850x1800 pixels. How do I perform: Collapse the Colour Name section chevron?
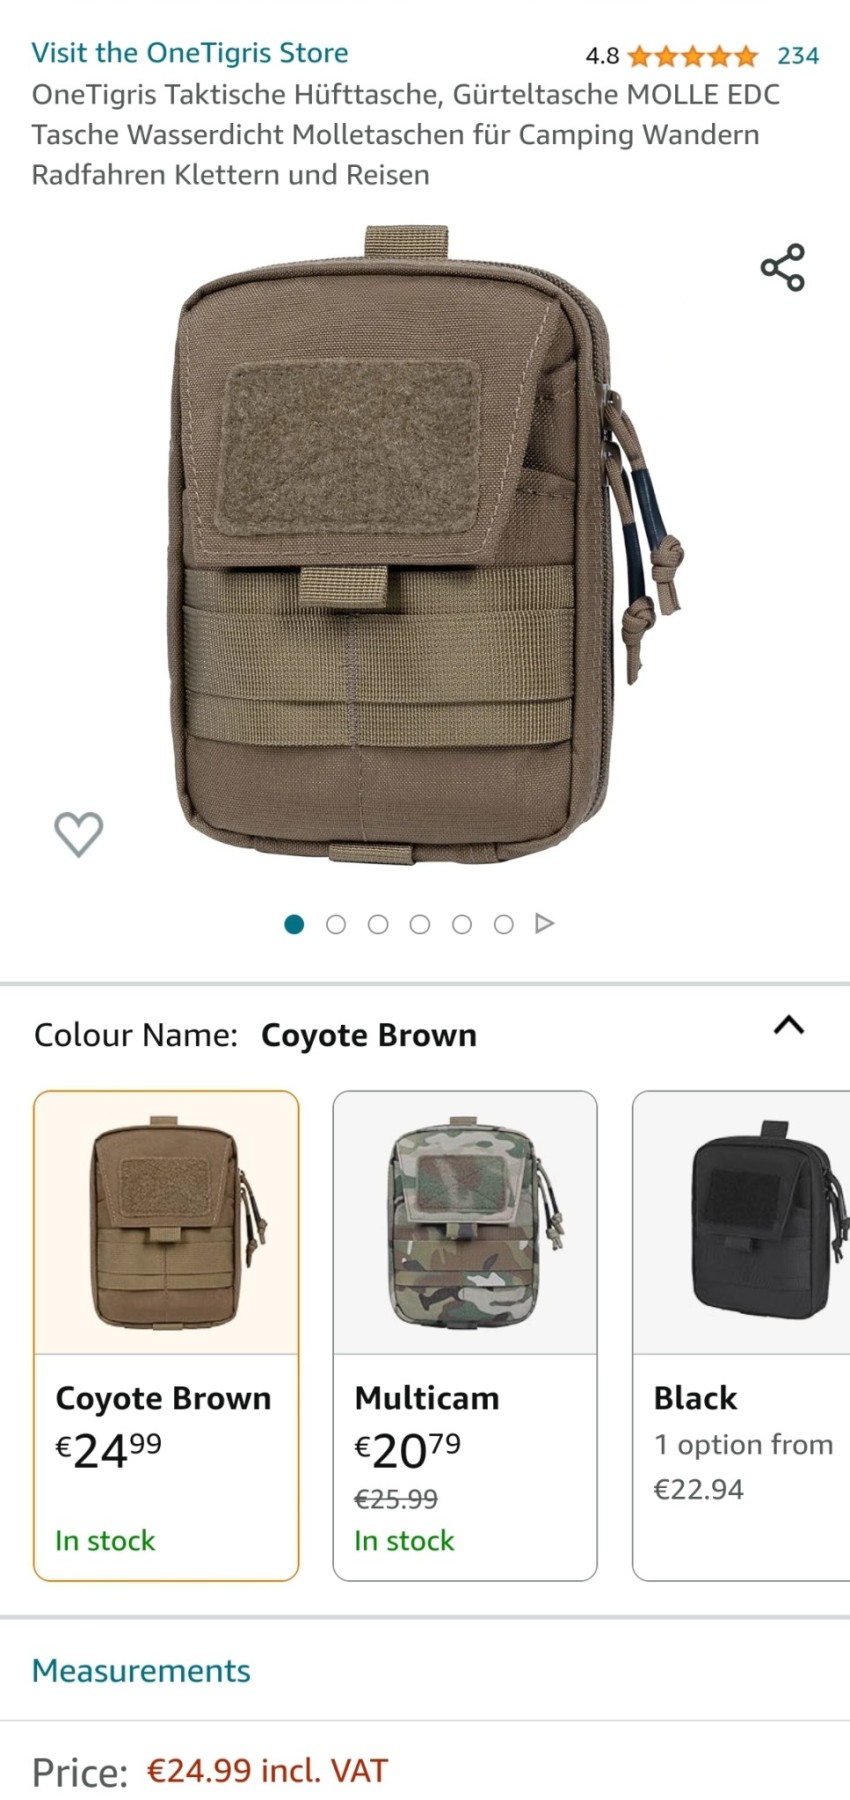tap(789, 1025)
